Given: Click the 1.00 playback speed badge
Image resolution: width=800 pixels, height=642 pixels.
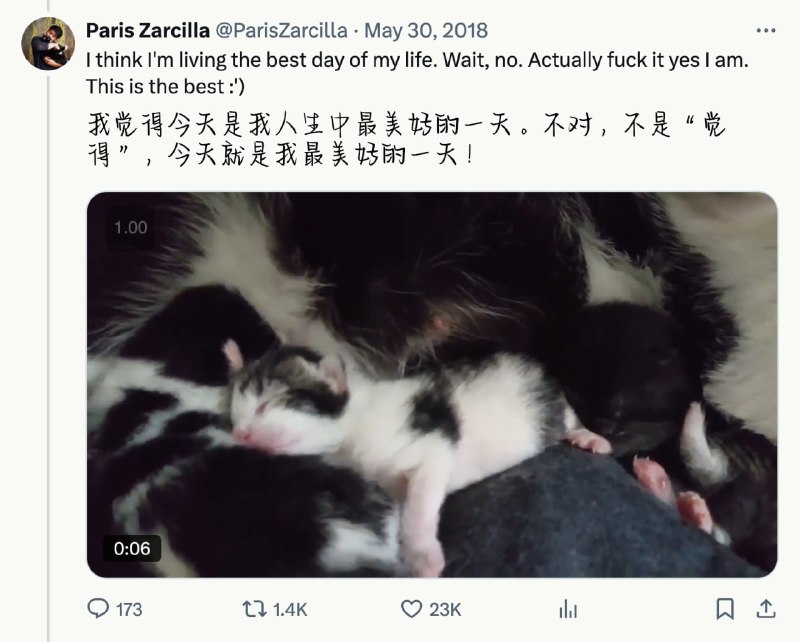Looking at the screenshot, I should click(131, 228).
